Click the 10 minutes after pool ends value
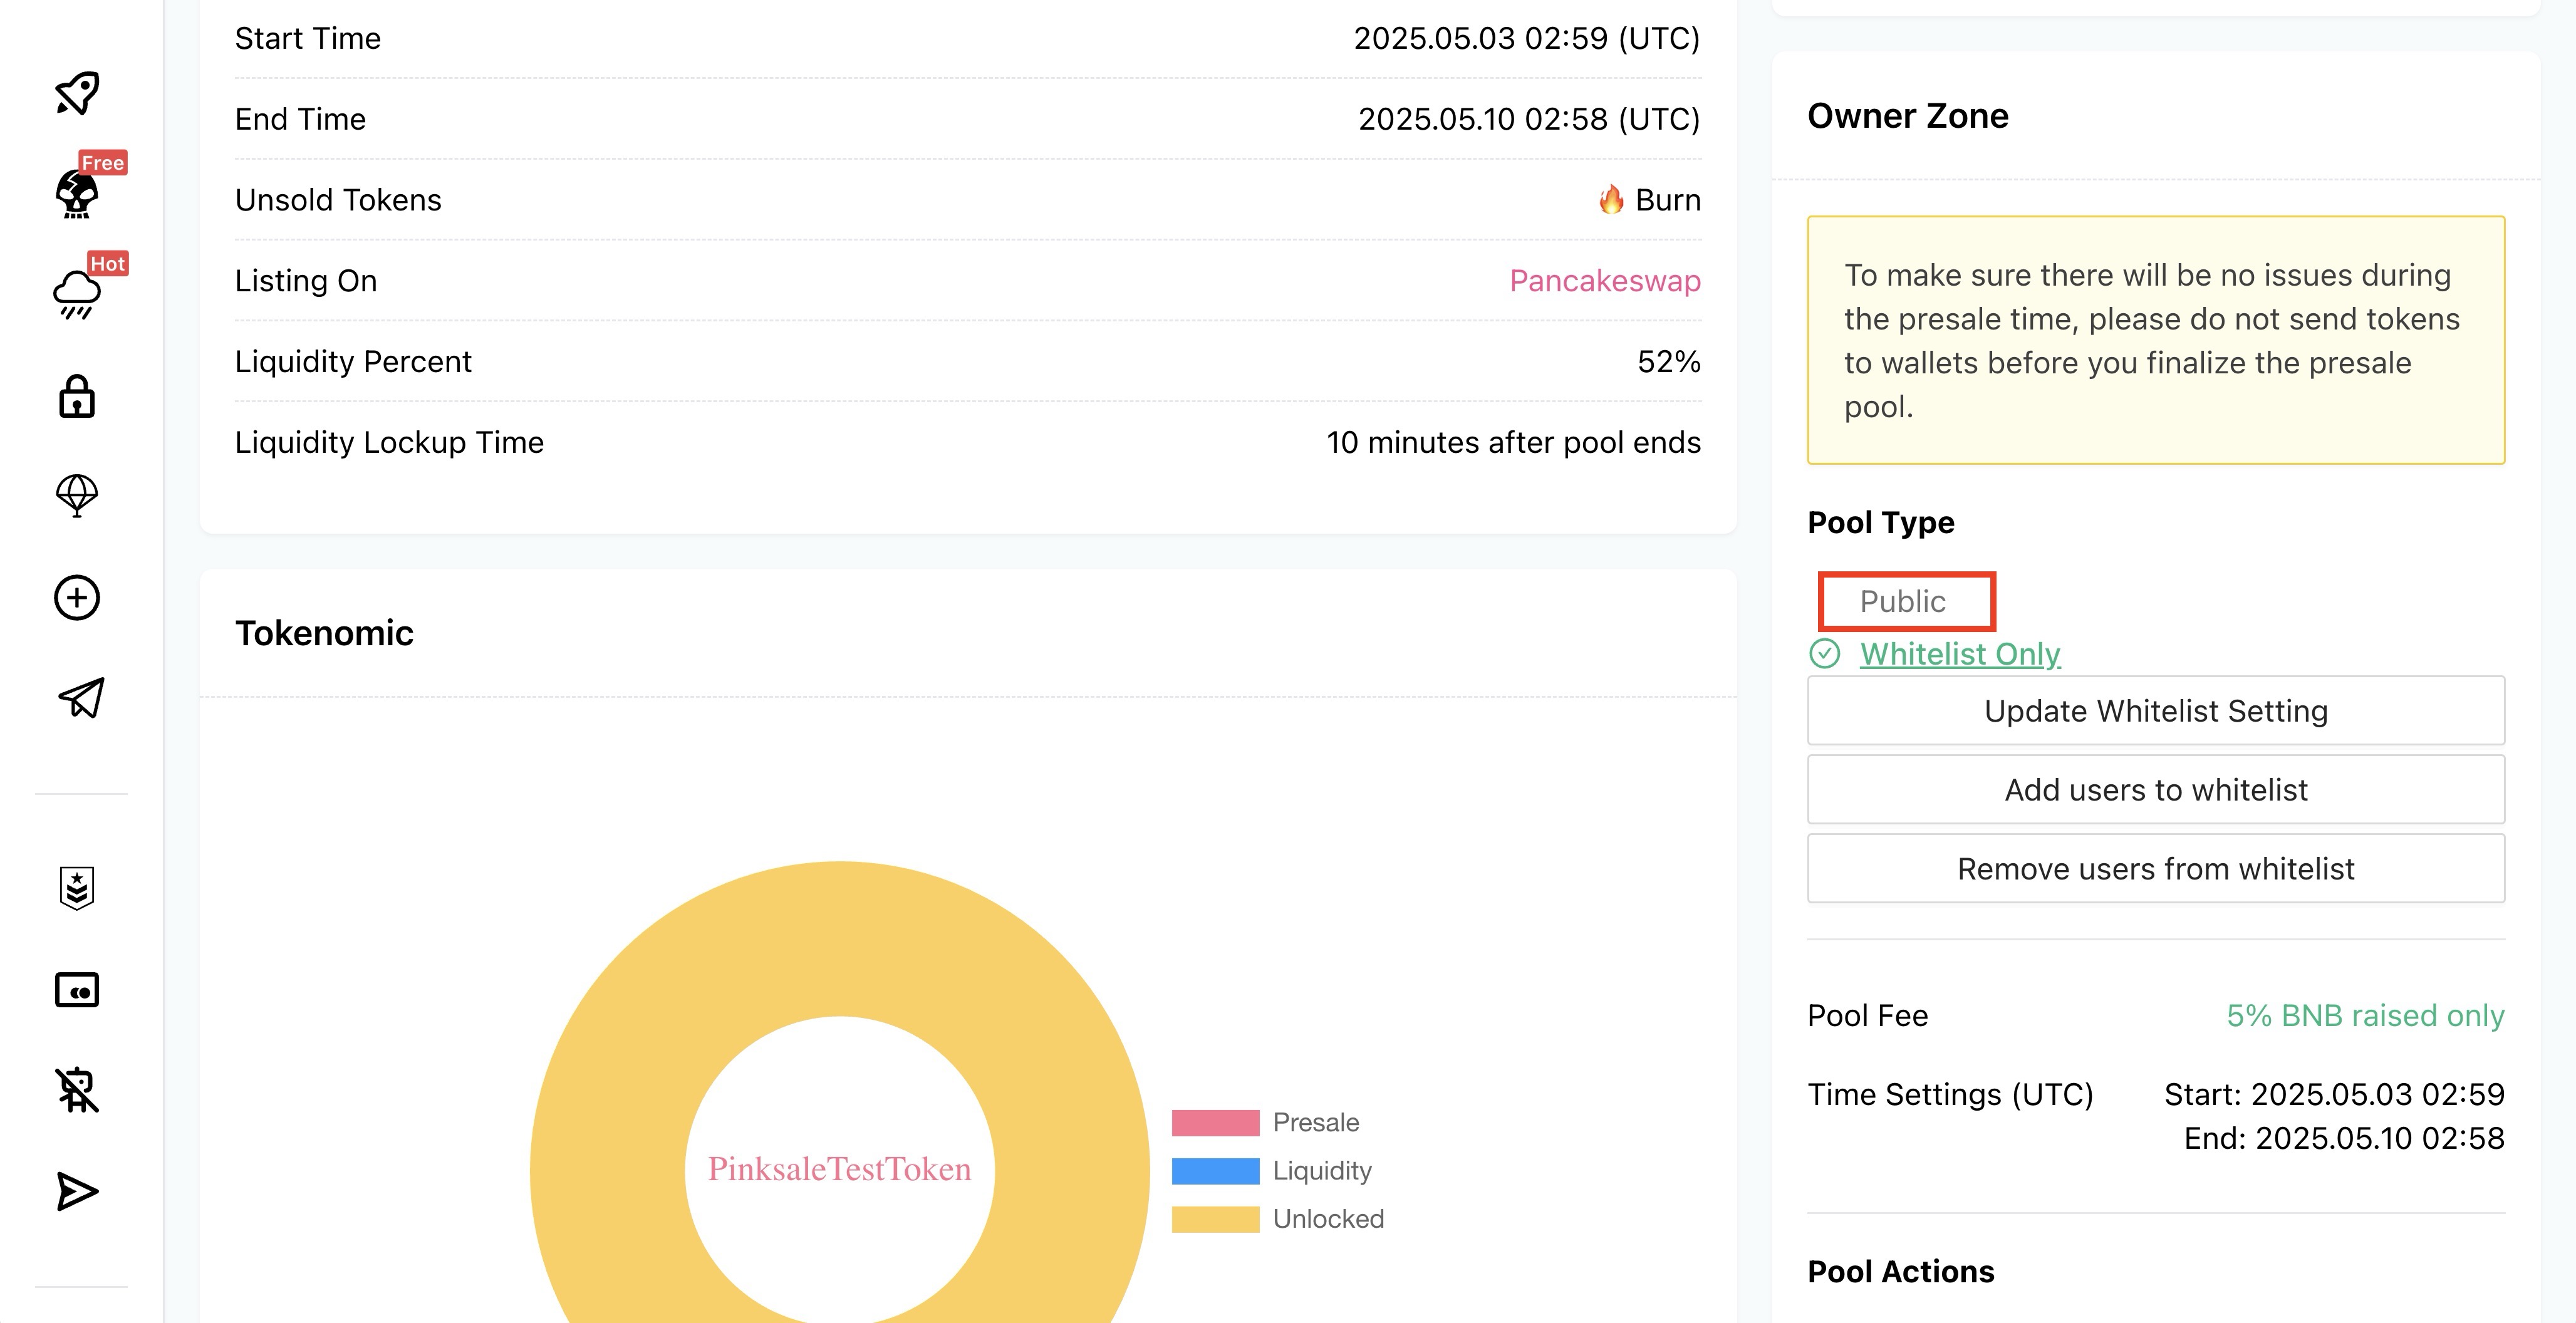Image resolution: width=2576 pixels, height=1323 pixels. (x=1513, y=443)
